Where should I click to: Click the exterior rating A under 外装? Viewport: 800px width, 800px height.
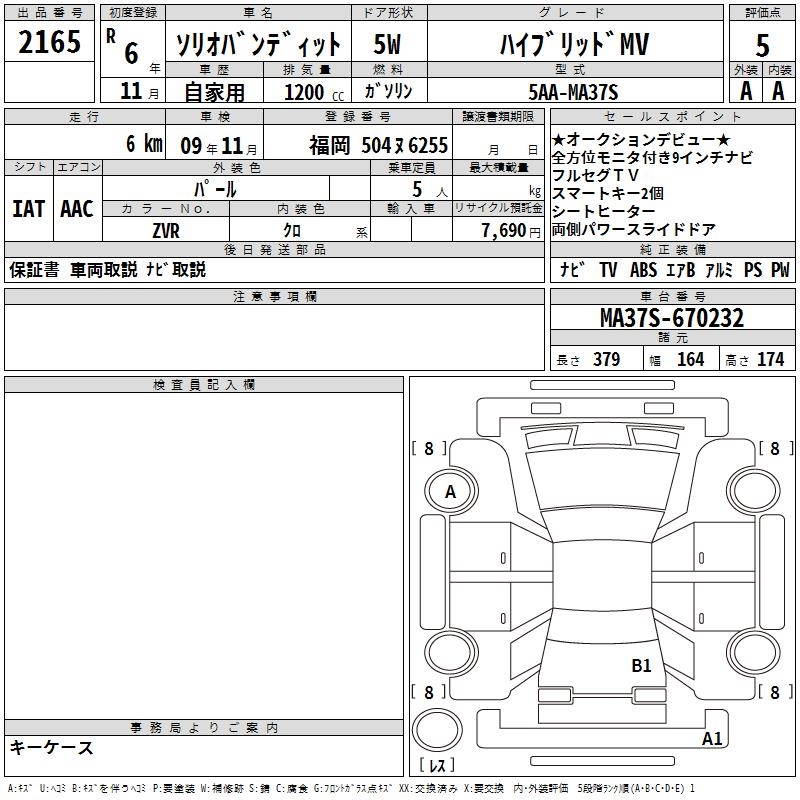click(746, 91)
